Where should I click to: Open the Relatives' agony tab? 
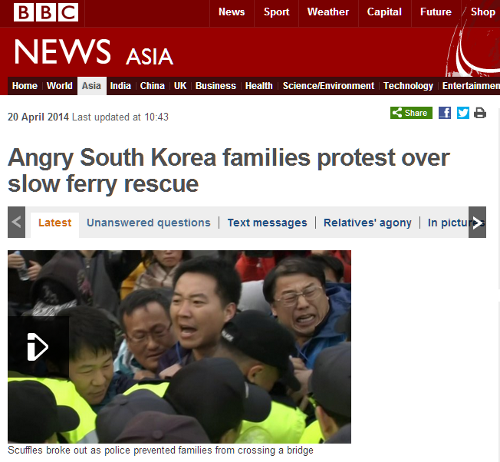[367, 222]
